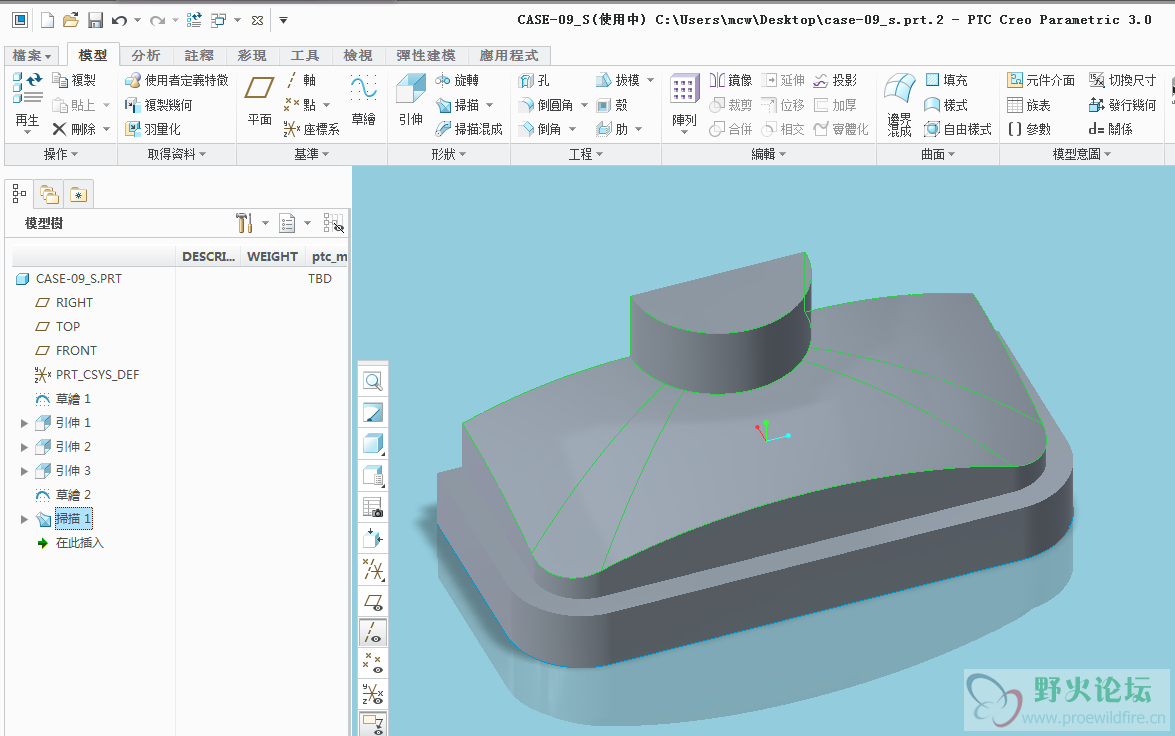
Task: Select the RIGHT datum plane in tree
Action: (74, 303)
